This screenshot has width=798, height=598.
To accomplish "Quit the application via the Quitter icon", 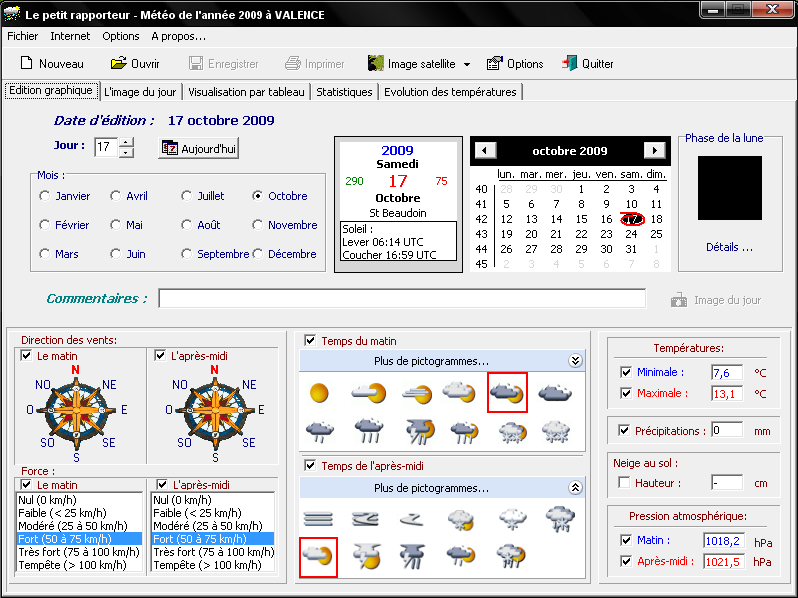I will [569, 64].
